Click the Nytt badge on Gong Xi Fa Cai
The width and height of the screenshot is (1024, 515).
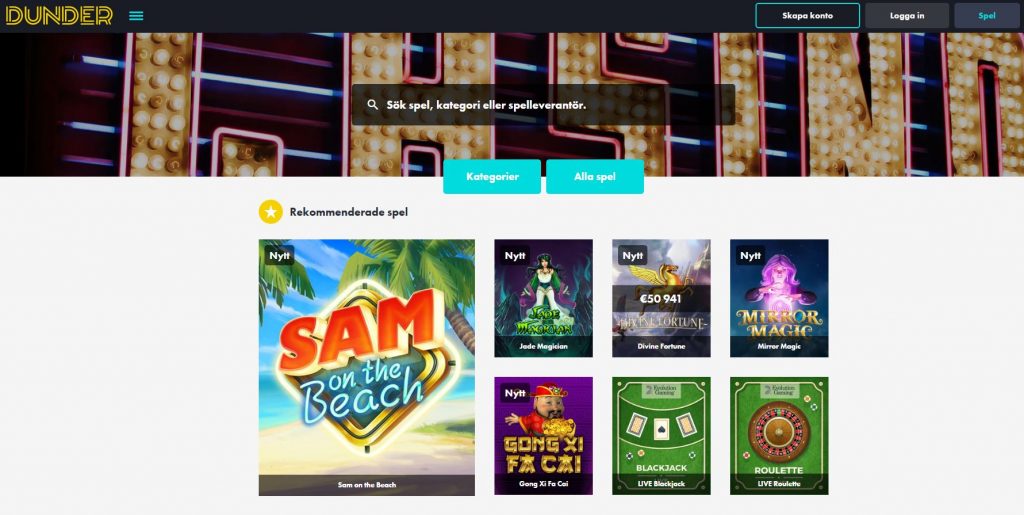pos(515,393)
